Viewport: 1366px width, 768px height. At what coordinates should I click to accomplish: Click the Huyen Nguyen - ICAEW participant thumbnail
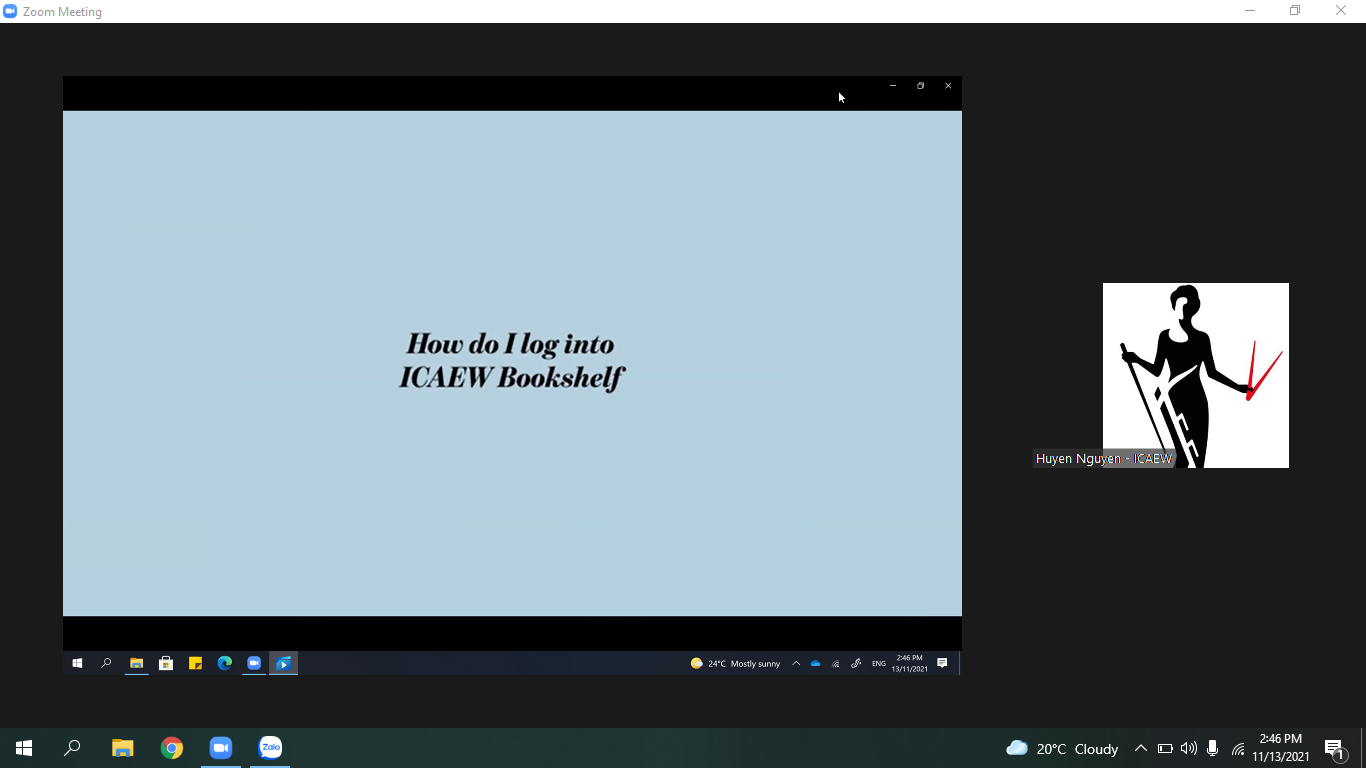click(1196, 375)
